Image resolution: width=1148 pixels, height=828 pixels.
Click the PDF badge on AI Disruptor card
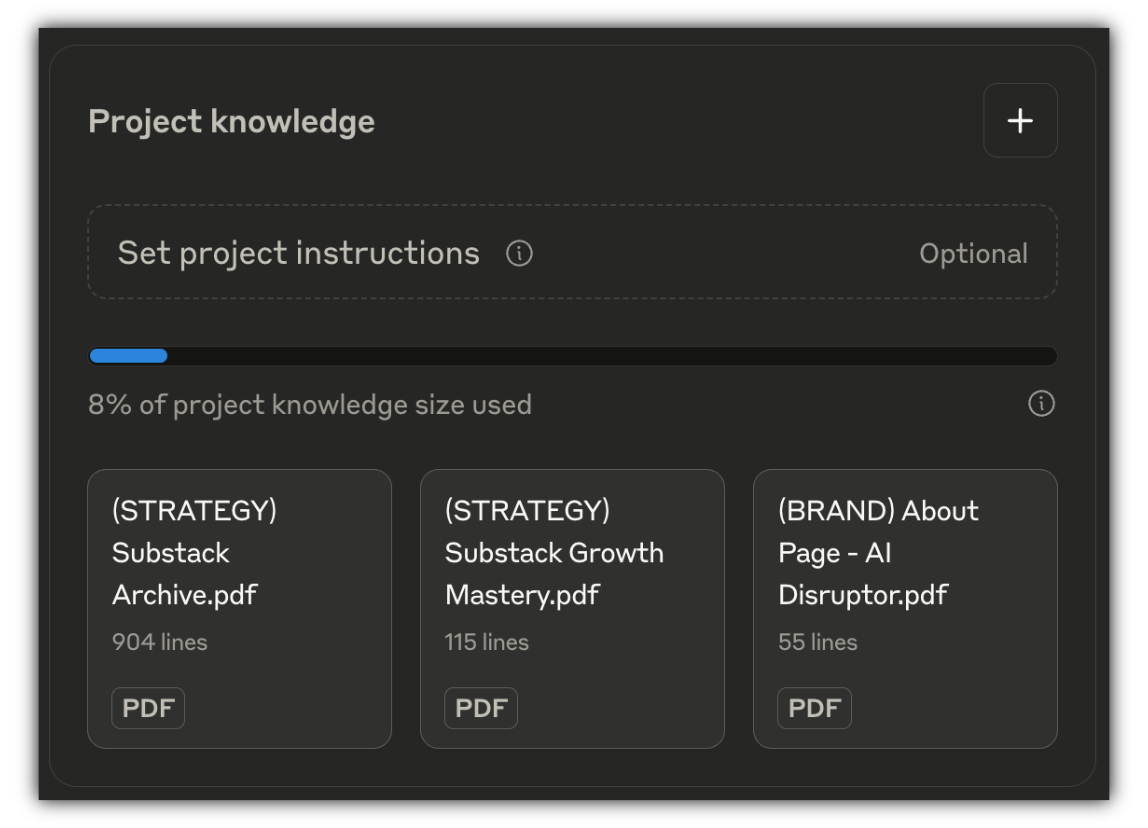point(814,708)
